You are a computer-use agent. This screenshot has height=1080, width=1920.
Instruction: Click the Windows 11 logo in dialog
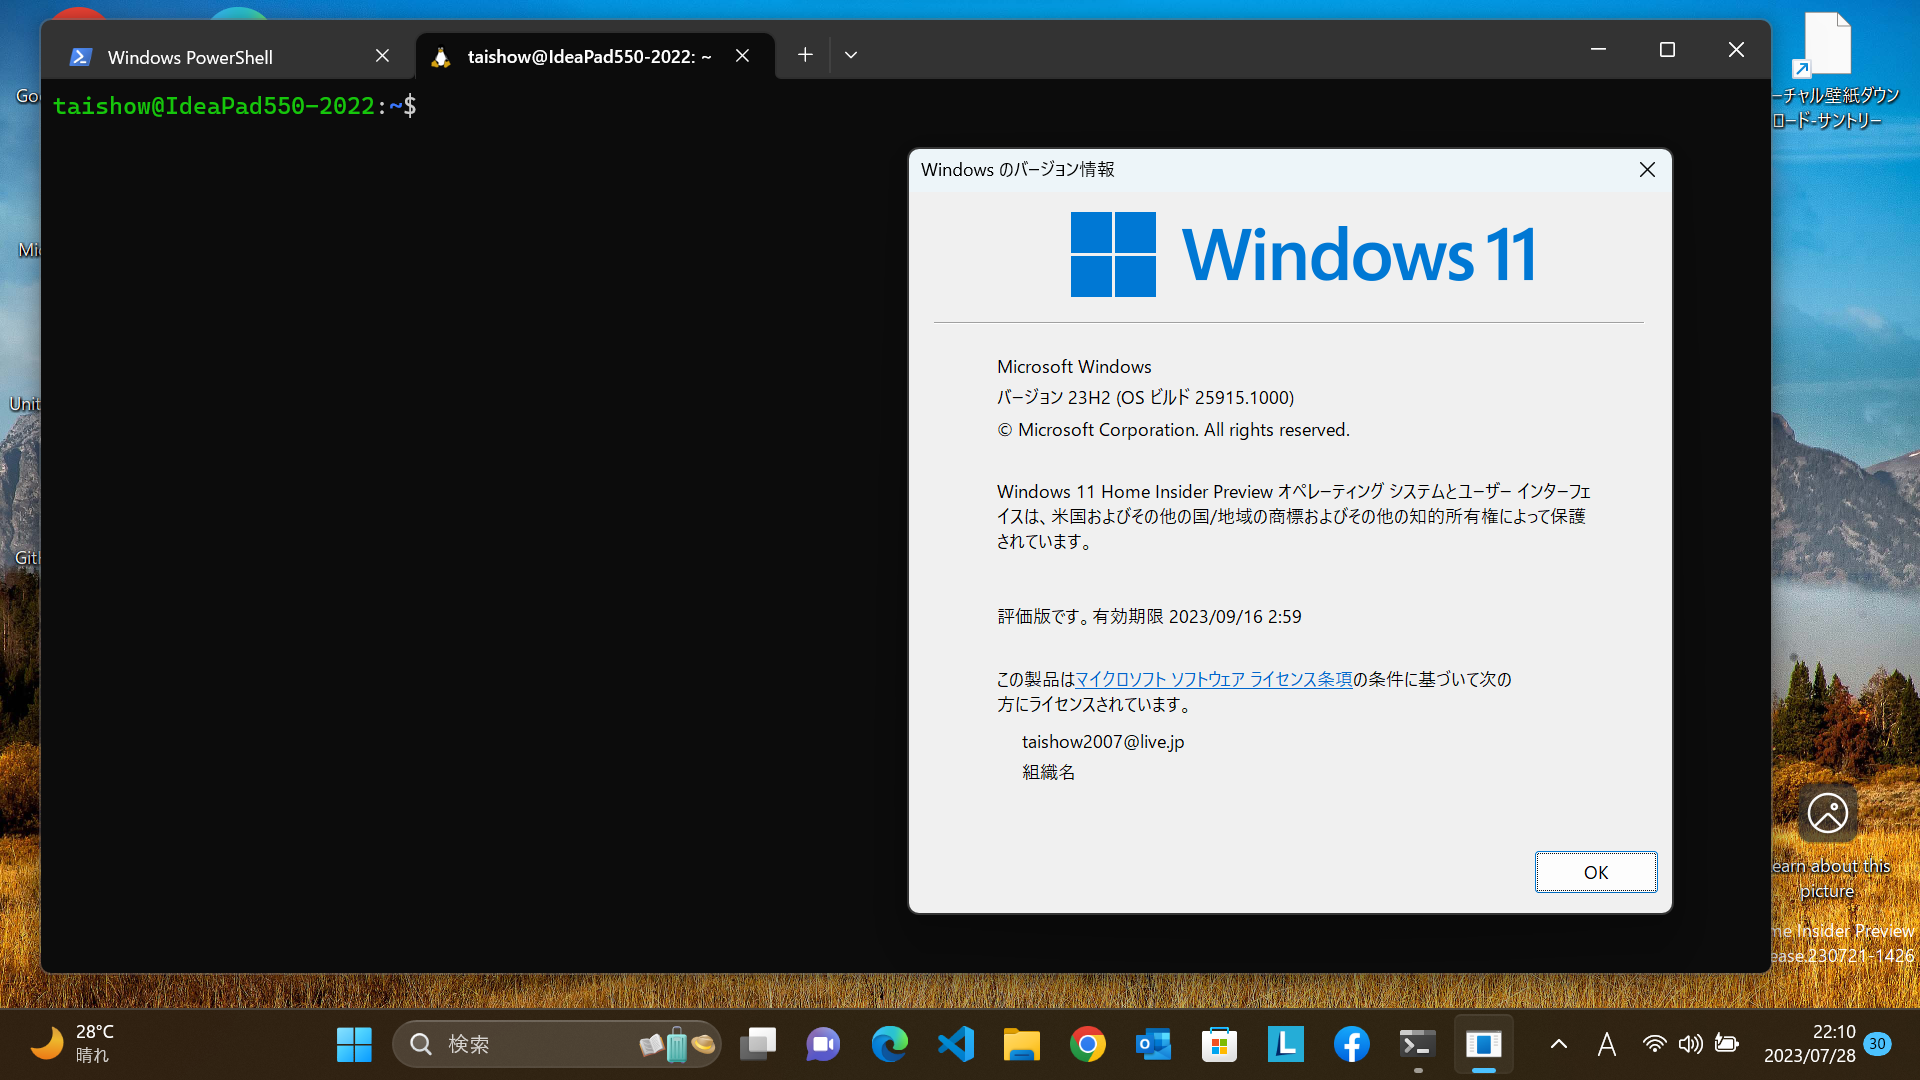pyautogui.click(x=1303, y=254)
